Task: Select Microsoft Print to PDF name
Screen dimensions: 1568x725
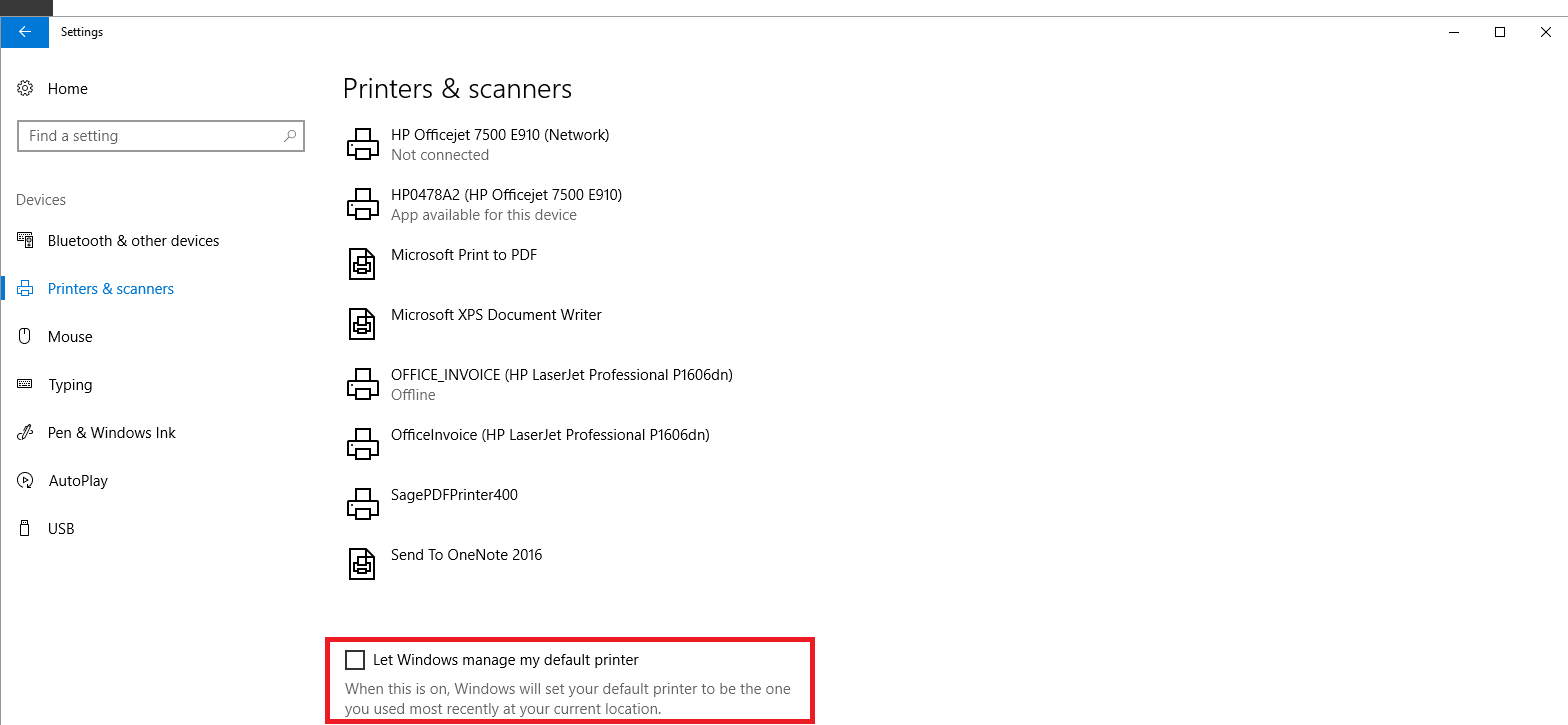Action: pyautogui.click(x=464, y=255)
